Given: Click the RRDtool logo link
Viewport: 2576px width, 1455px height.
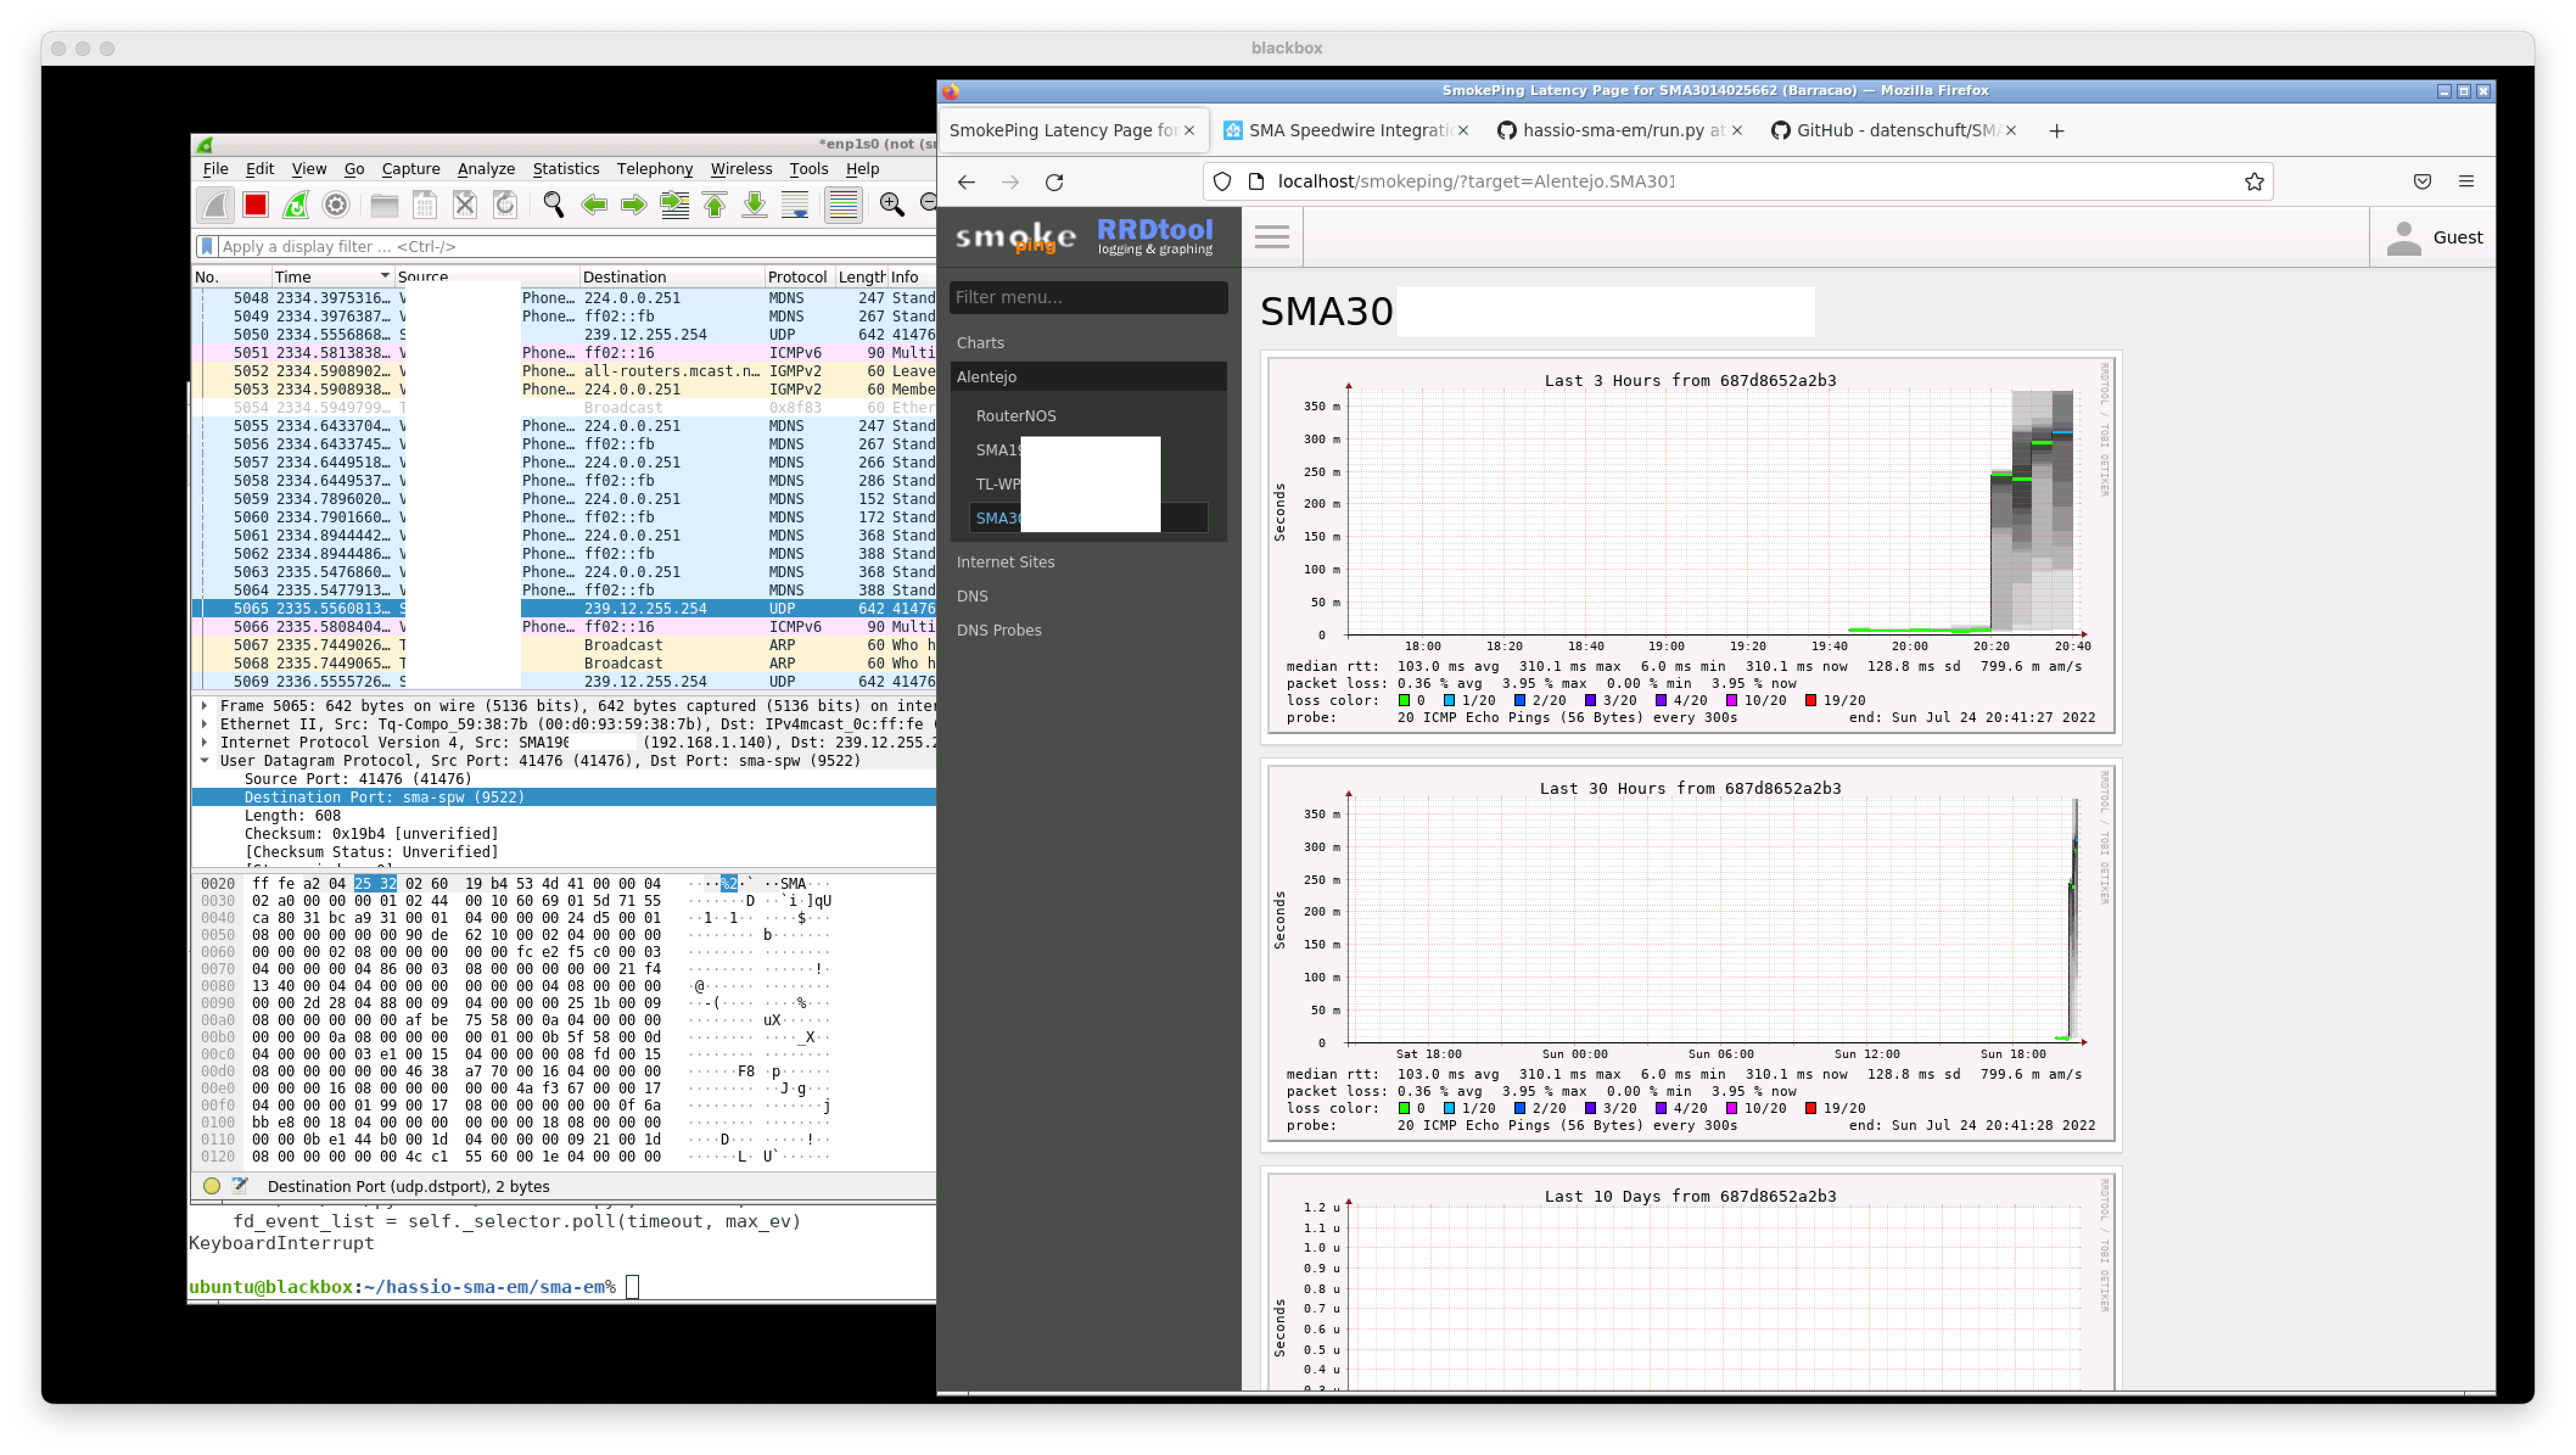Looking at the screenshot, I should [1155, 237].
